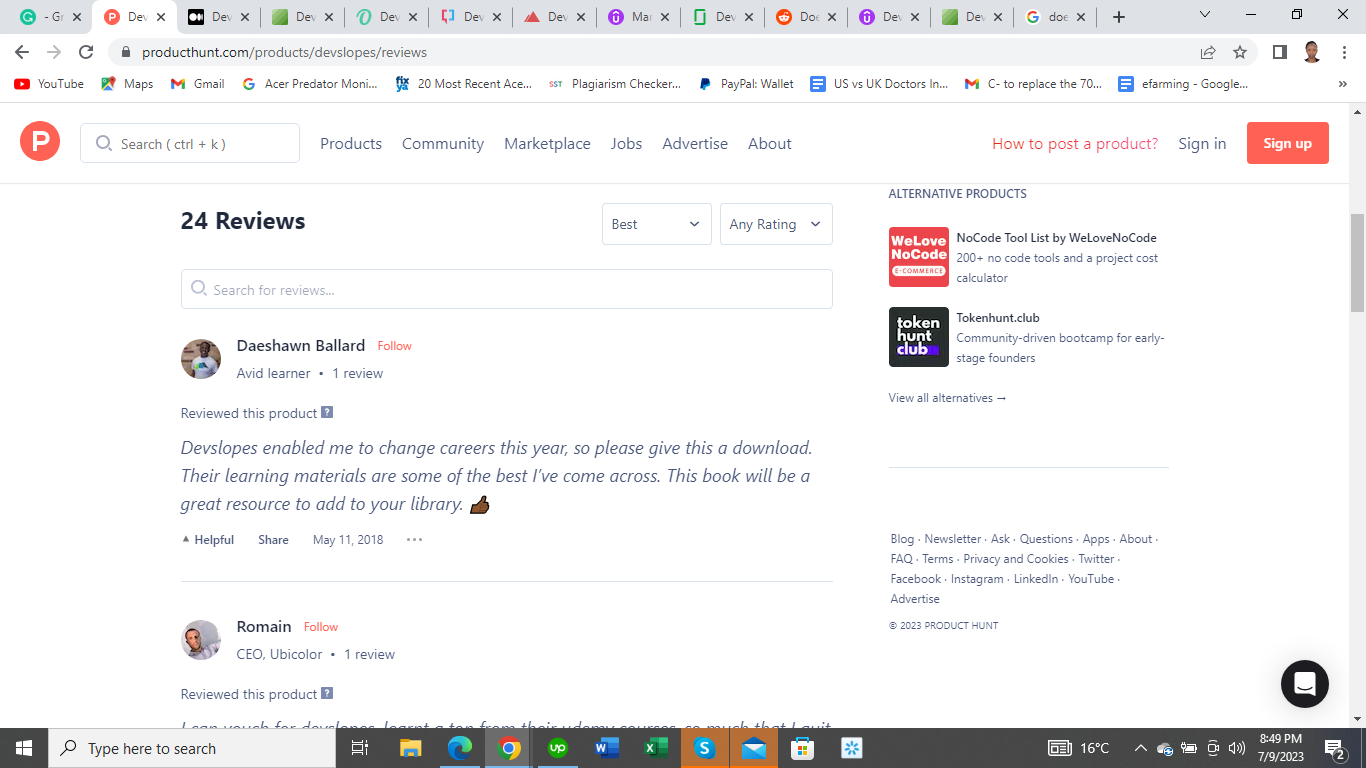Open Privacy and Cookies footer link
The image size is (1366, 768).
(1016, 559)
